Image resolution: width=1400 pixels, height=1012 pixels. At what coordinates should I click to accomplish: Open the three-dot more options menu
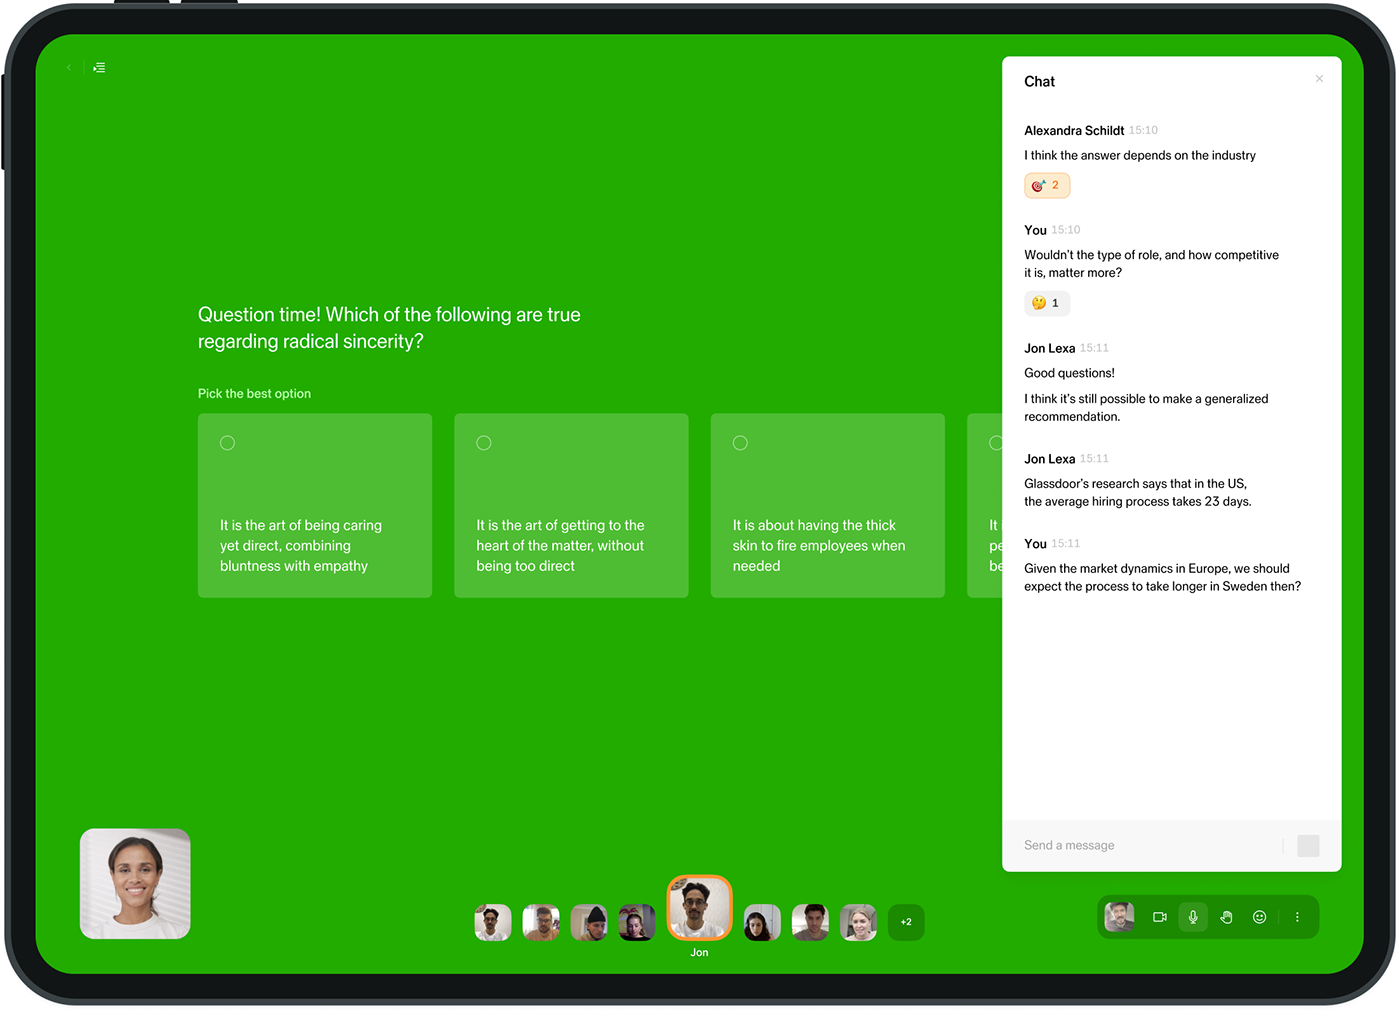pos(1297,917)
